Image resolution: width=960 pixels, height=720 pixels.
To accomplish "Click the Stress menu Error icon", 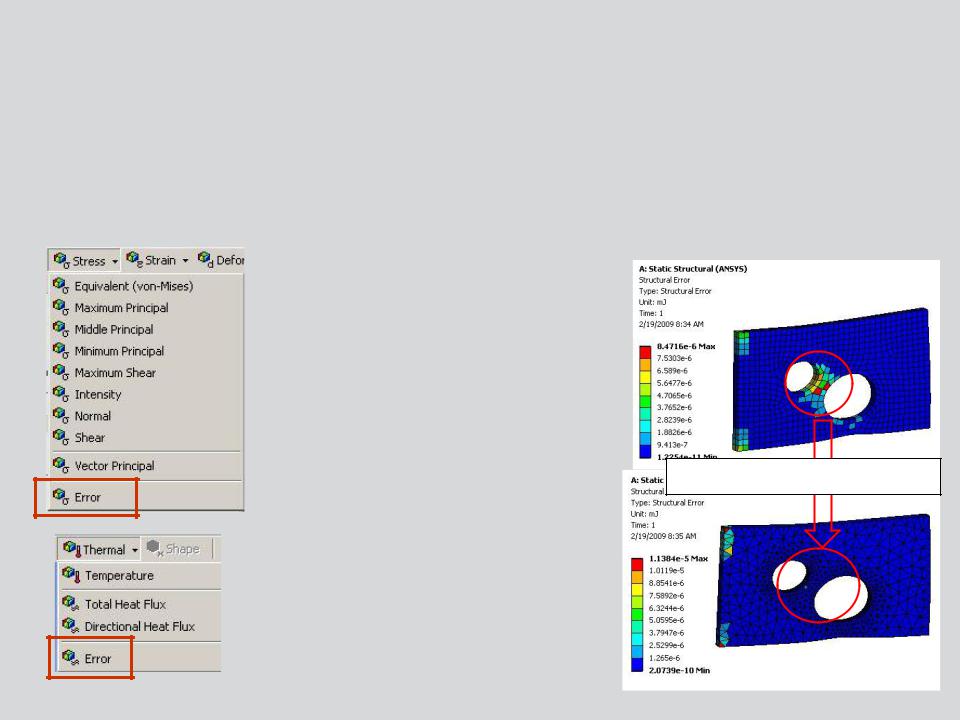I will pyautogui.click(x=61, y=497).
